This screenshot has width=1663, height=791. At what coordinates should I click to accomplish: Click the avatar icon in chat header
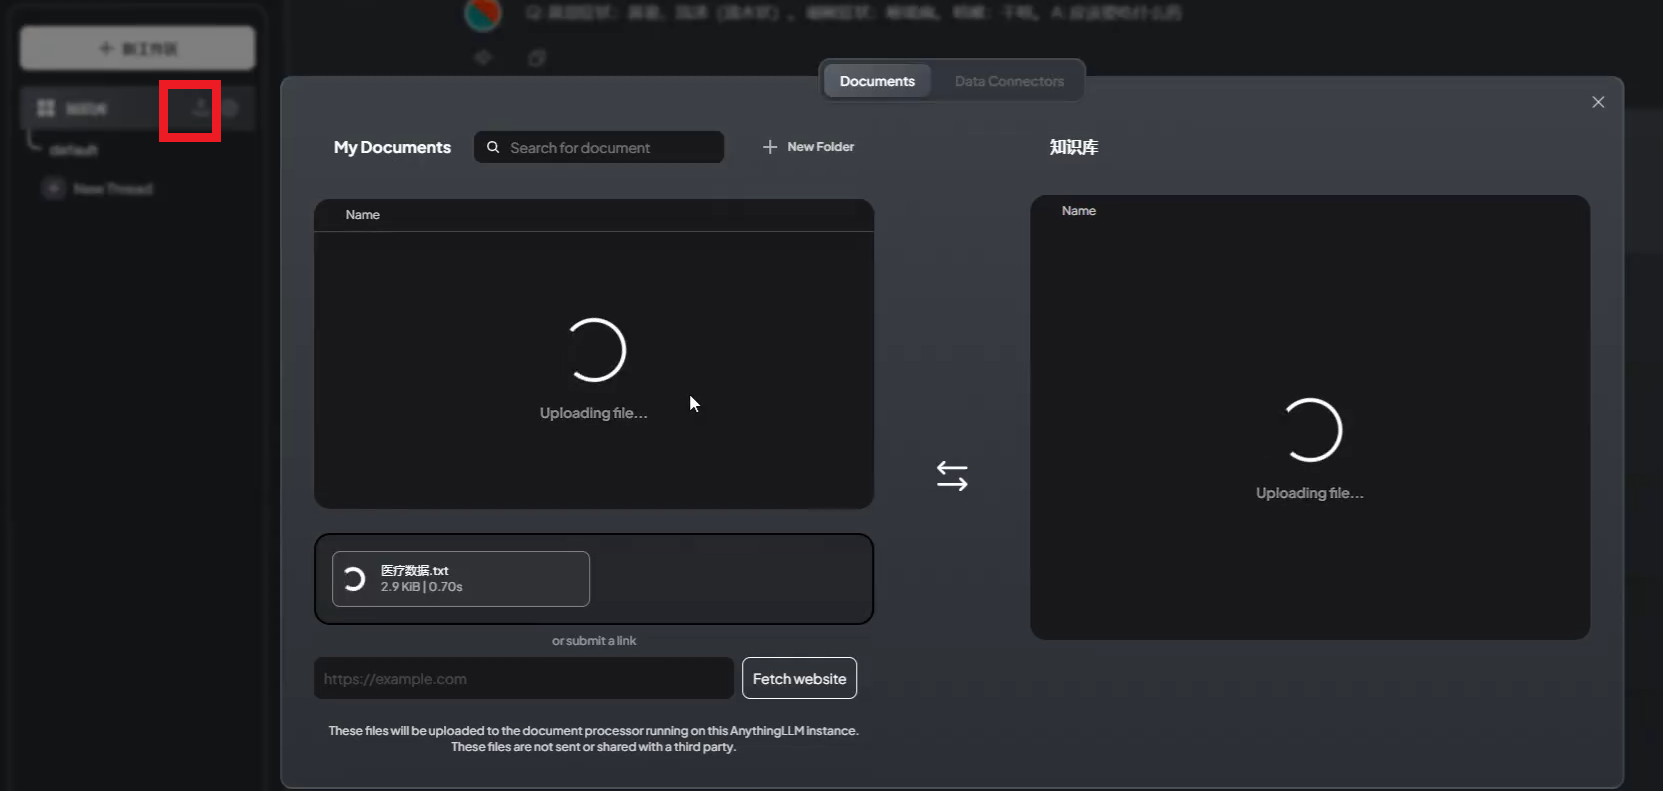pos(483,13)
